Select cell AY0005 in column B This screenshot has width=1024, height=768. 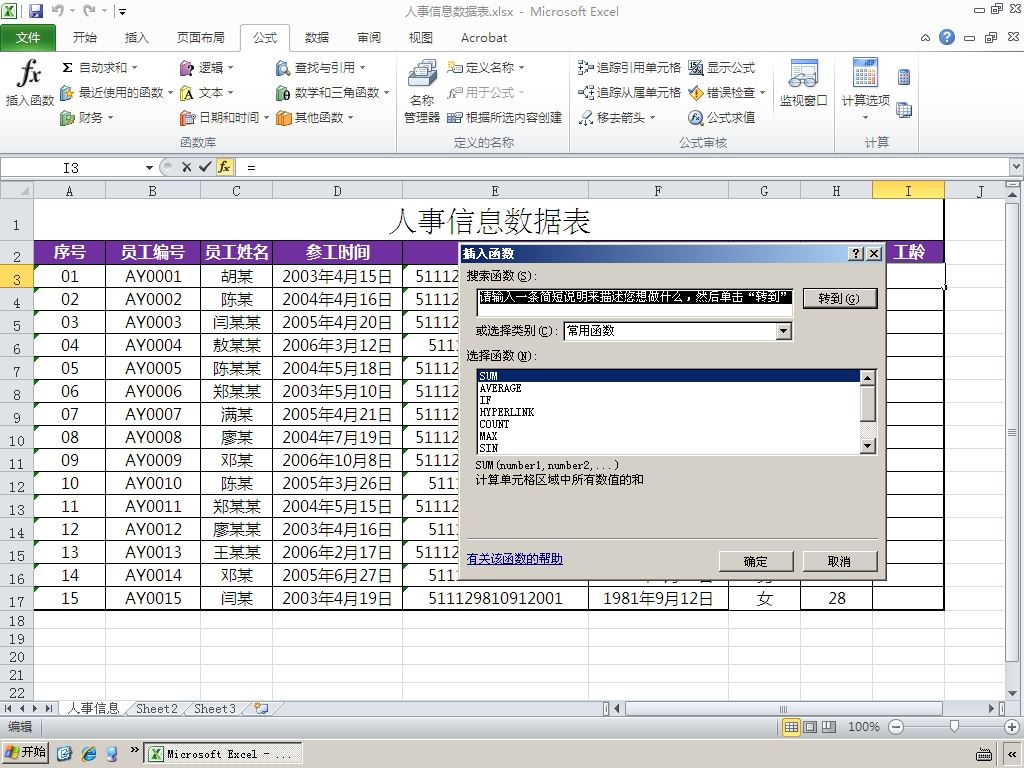153,368
